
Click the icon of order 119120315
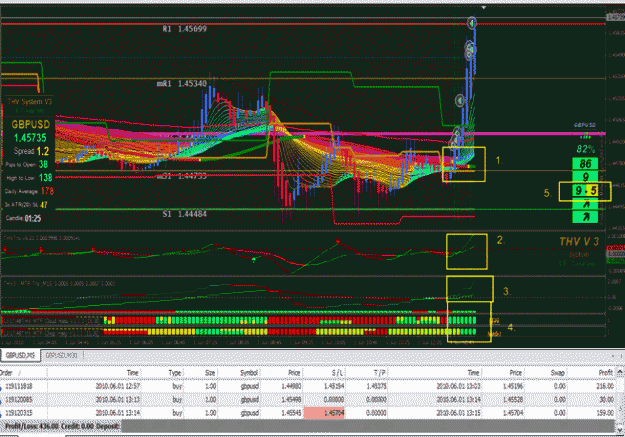(1, 413)
